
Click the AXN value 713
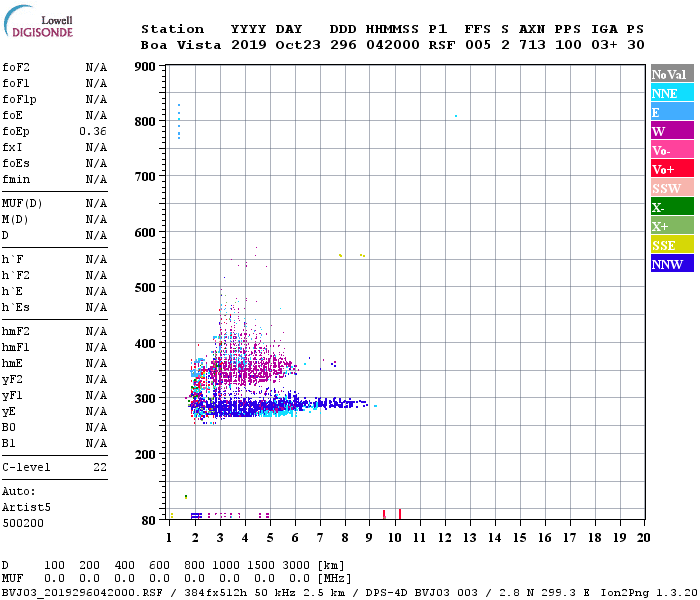[x=532, y=45]
